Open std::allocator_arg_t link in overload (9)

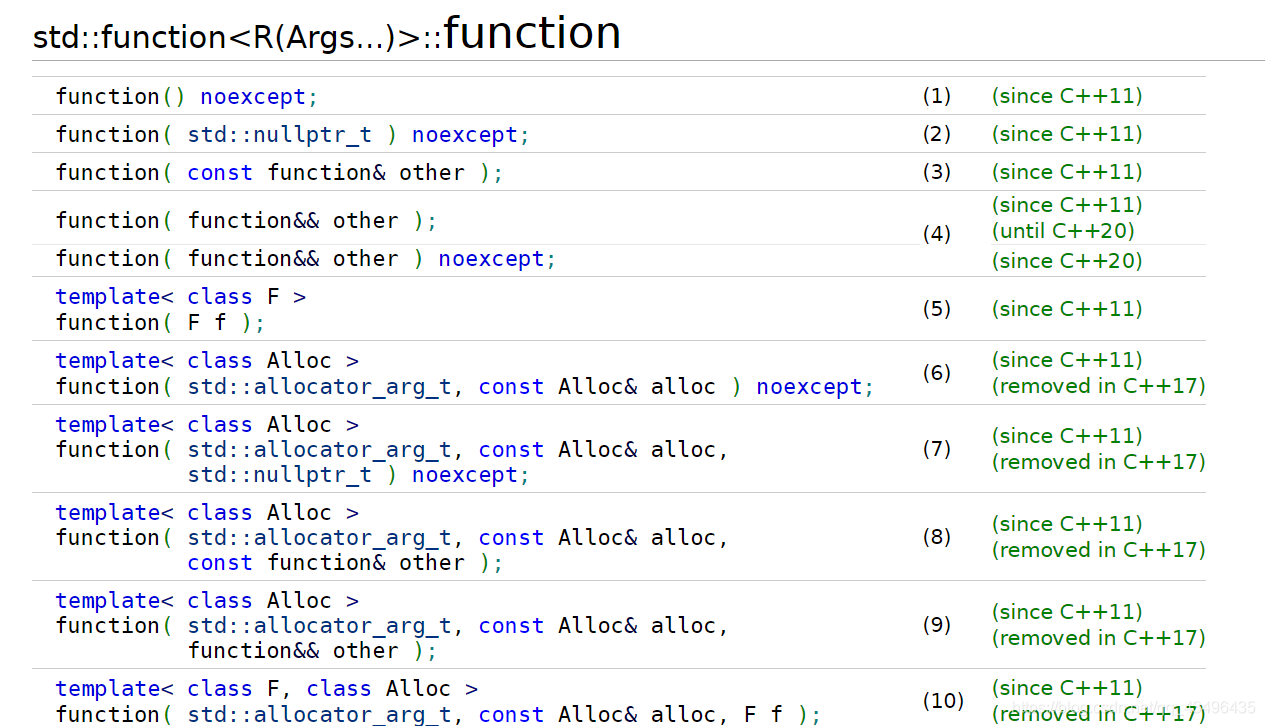319,626
